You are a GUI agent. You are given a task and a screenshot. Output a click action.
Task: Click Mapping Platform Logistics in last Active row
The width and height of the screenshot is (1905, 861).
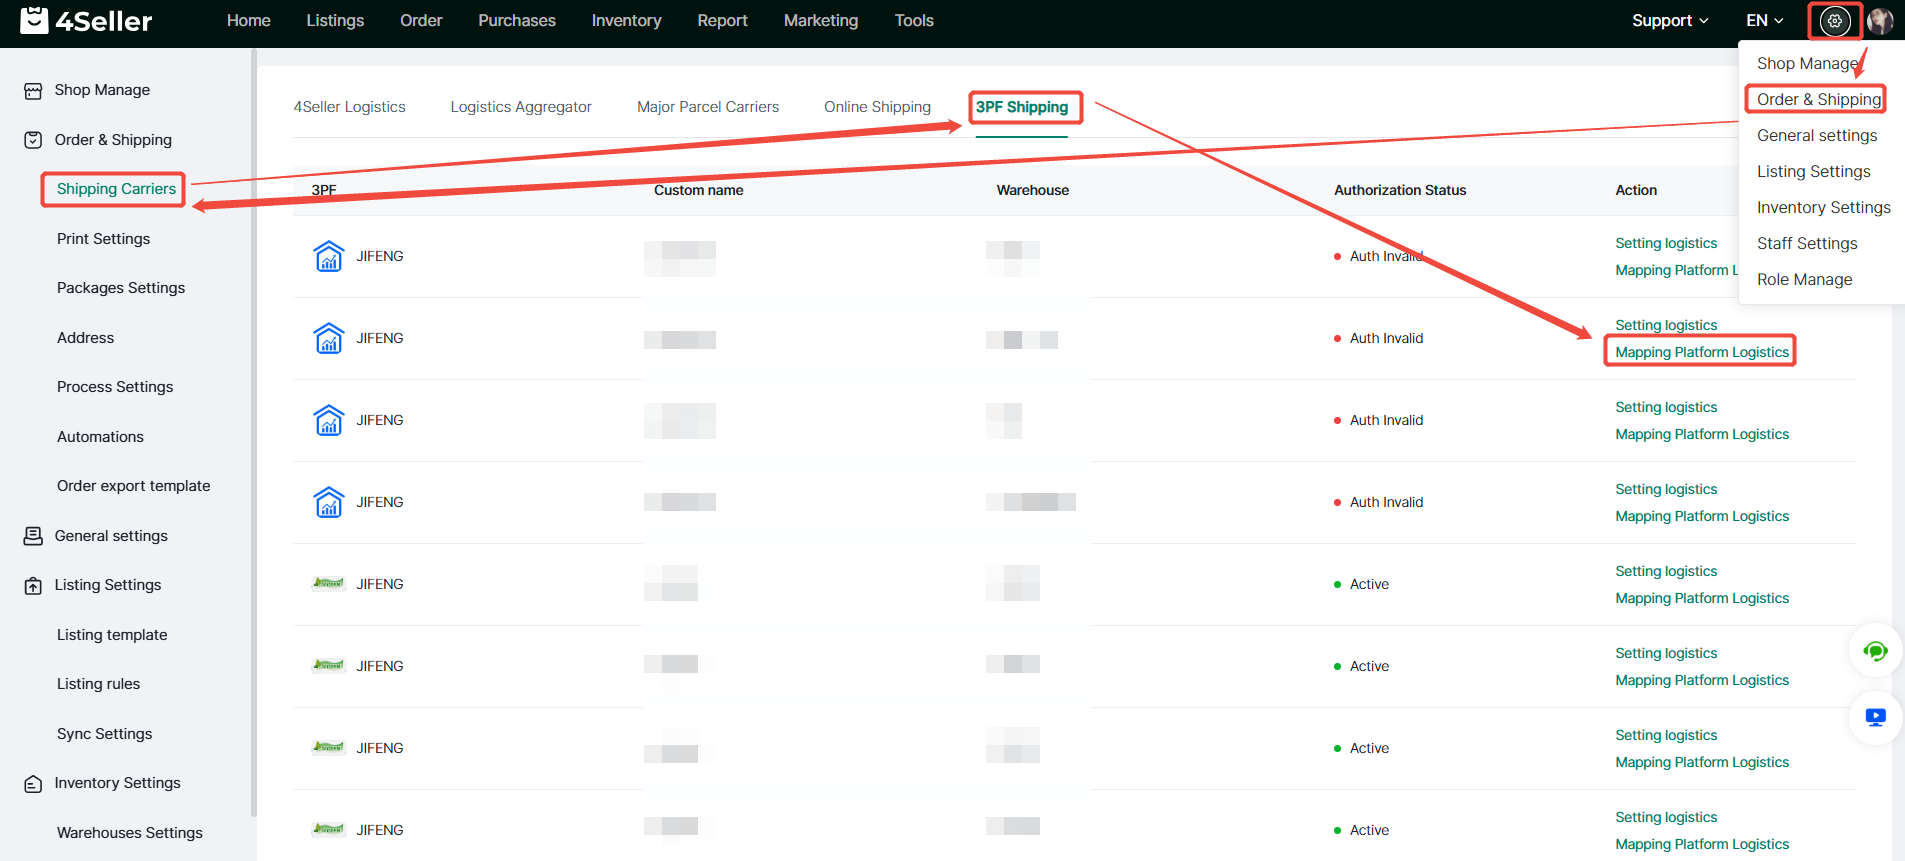coord(1702,844)
